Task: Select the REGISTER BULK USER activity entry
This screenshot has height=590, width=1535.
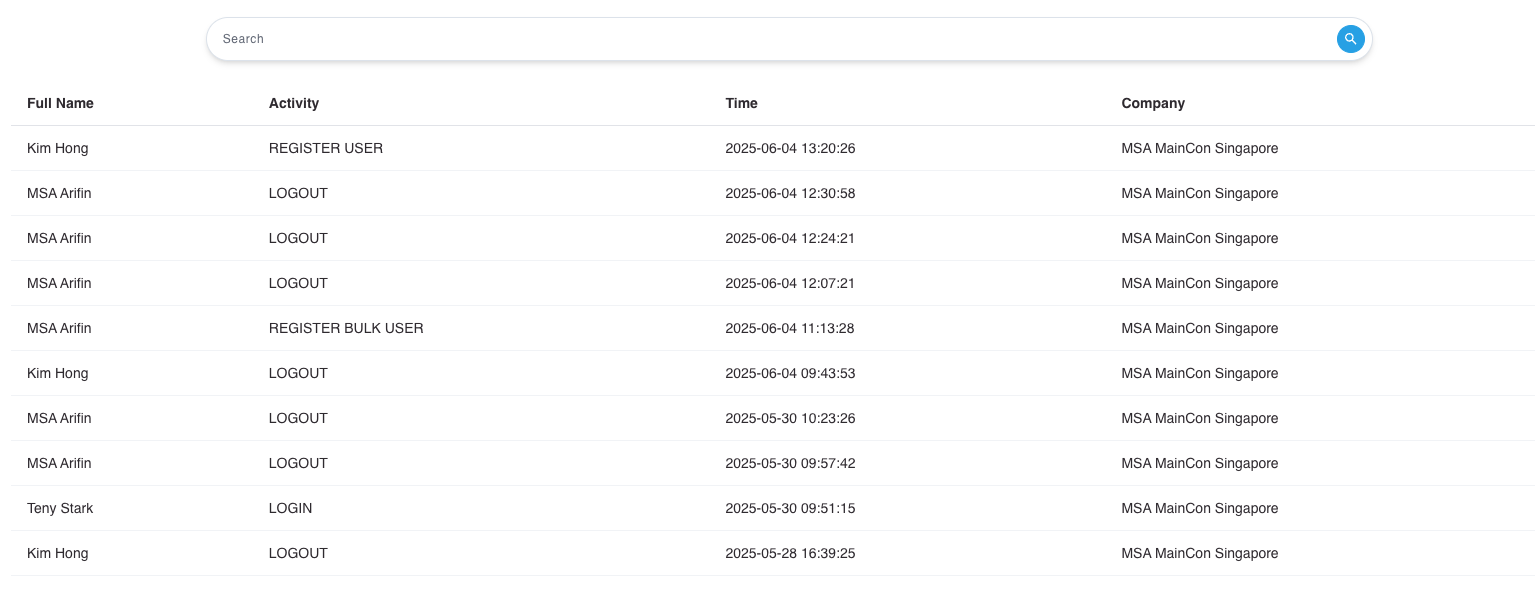Action: (346, 328)
